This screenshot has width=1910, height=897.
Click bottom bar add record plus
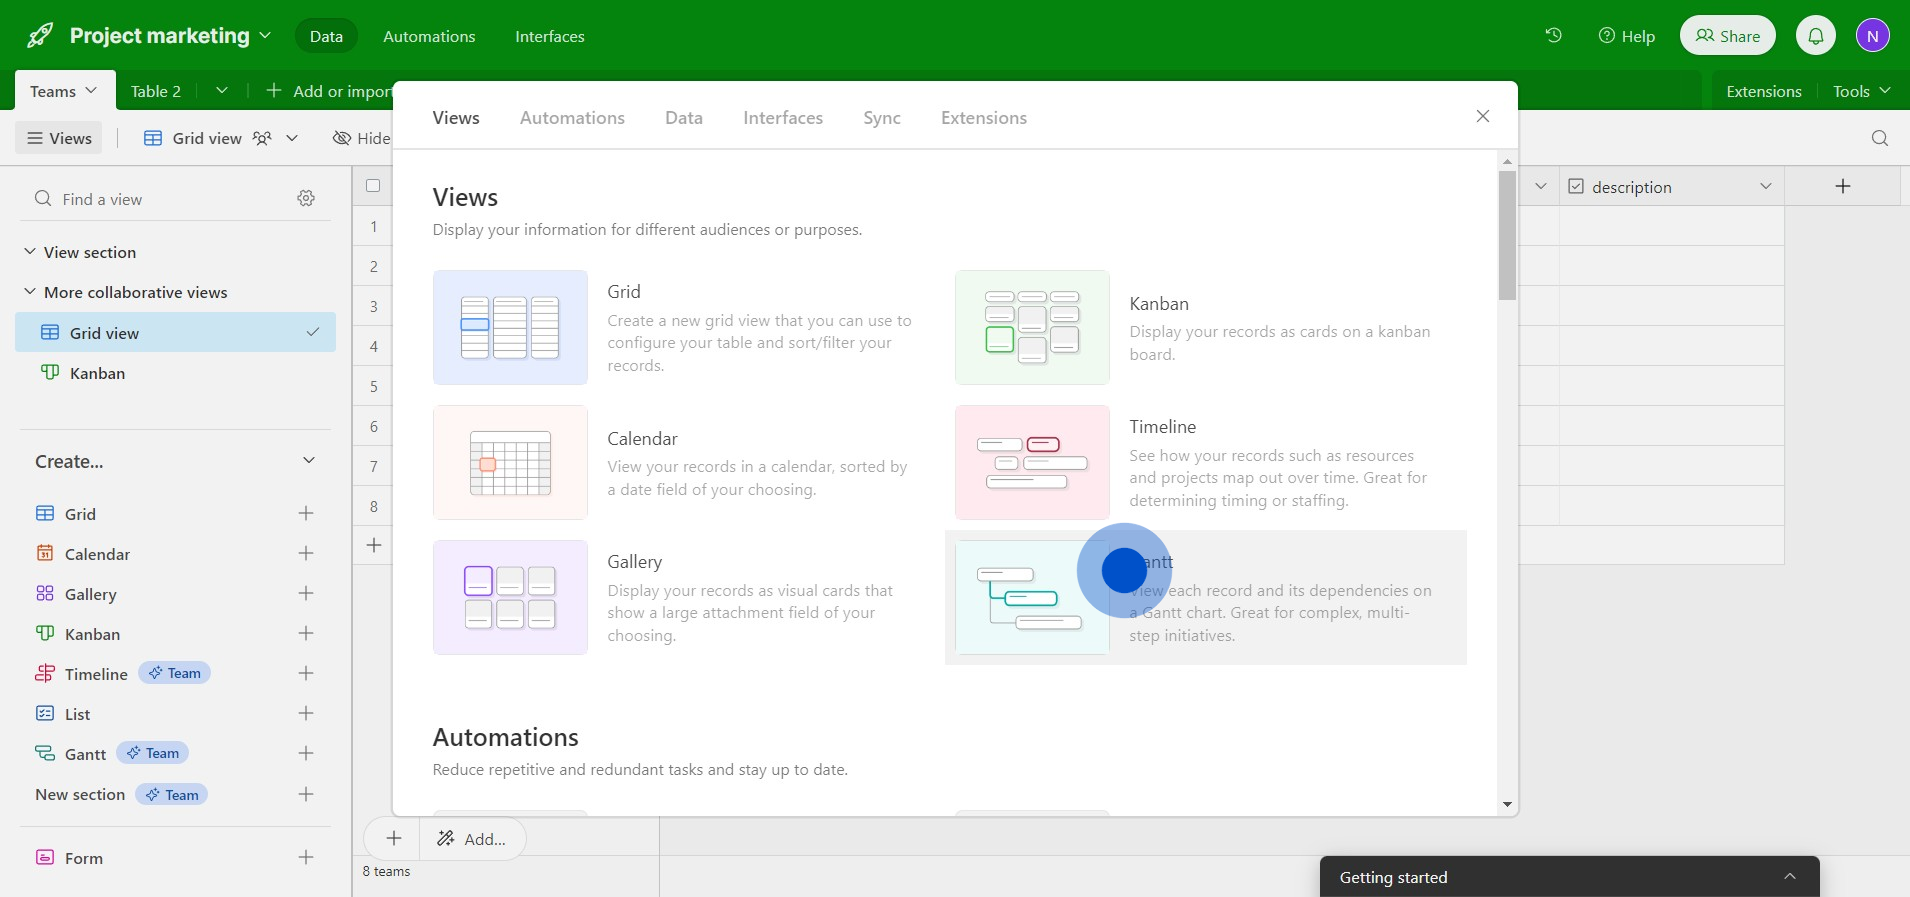pyautogui.click(x=394, y=838)
